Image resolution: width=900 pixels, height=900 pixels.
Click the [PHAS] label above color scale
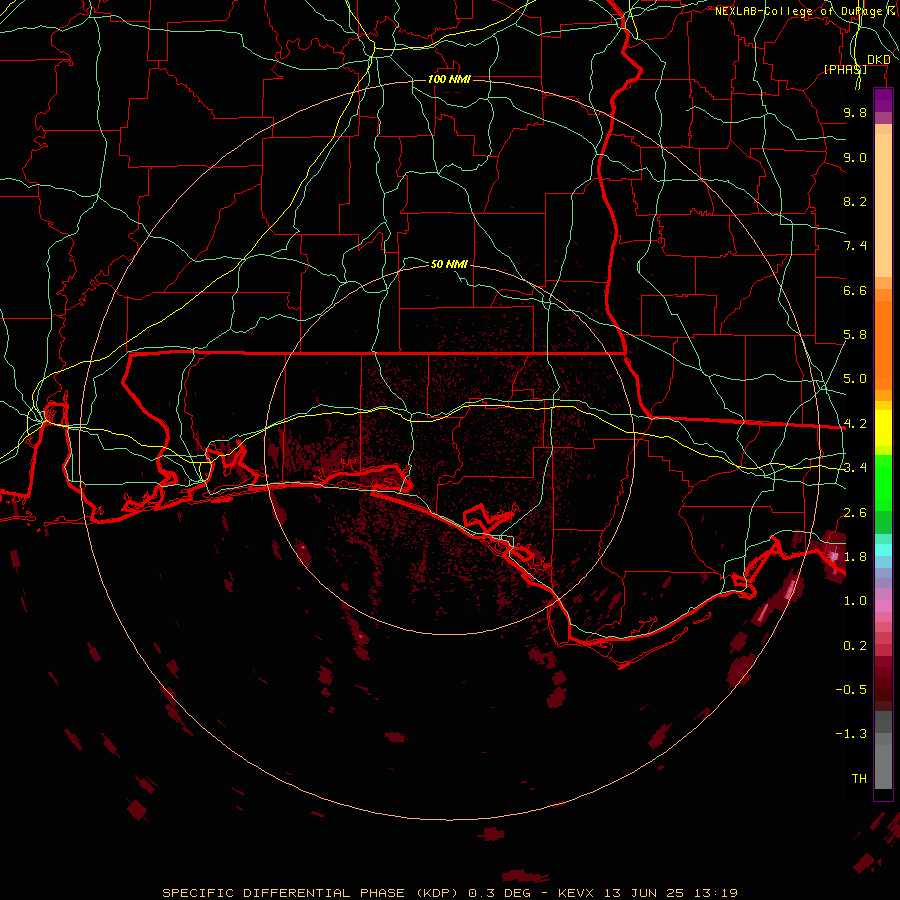845,69
